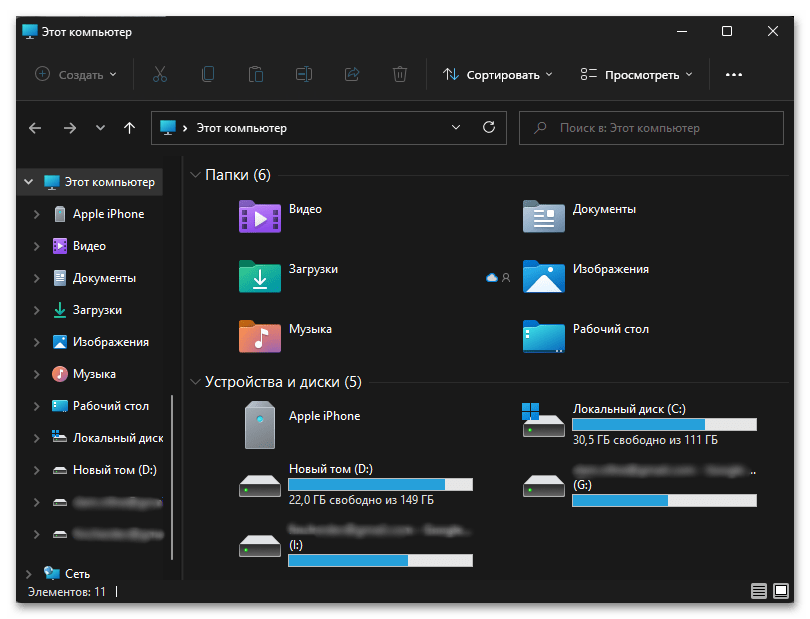Open the Загрузки folder in main pane
Screen dimensions: 810x619
pos(260,277)
